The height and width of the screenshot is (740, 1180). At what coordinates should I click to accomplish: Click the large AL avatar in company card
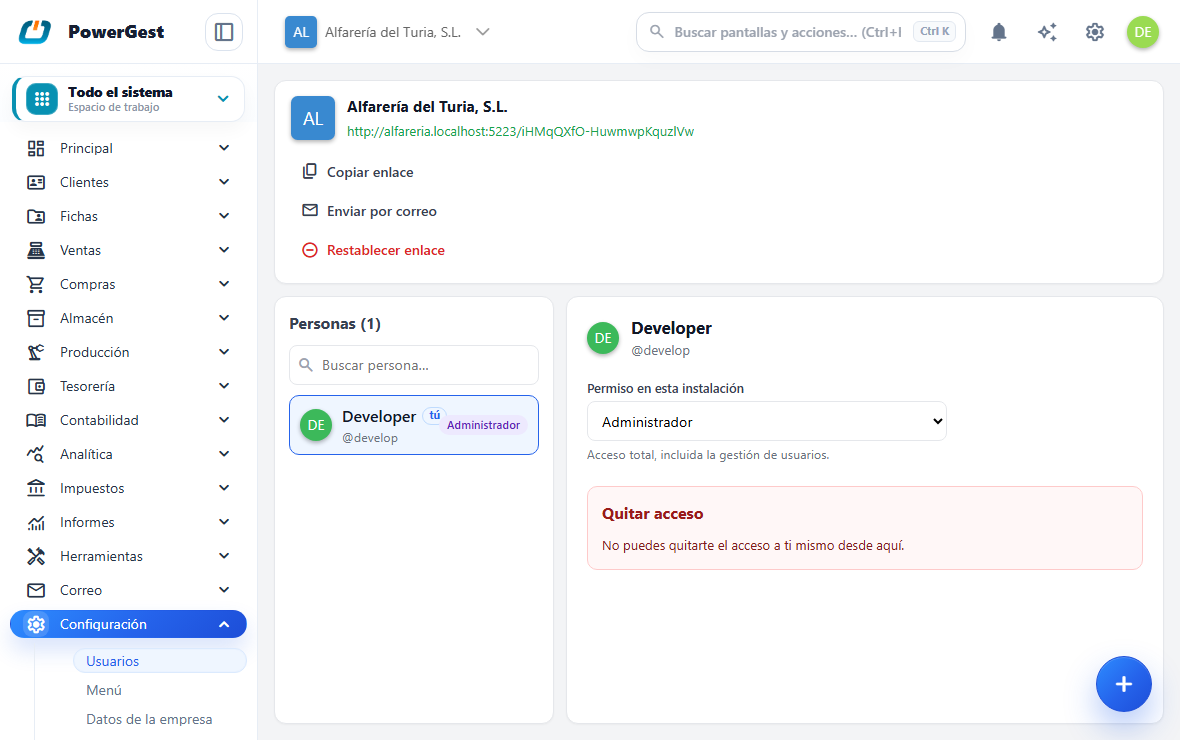(313, 118)
